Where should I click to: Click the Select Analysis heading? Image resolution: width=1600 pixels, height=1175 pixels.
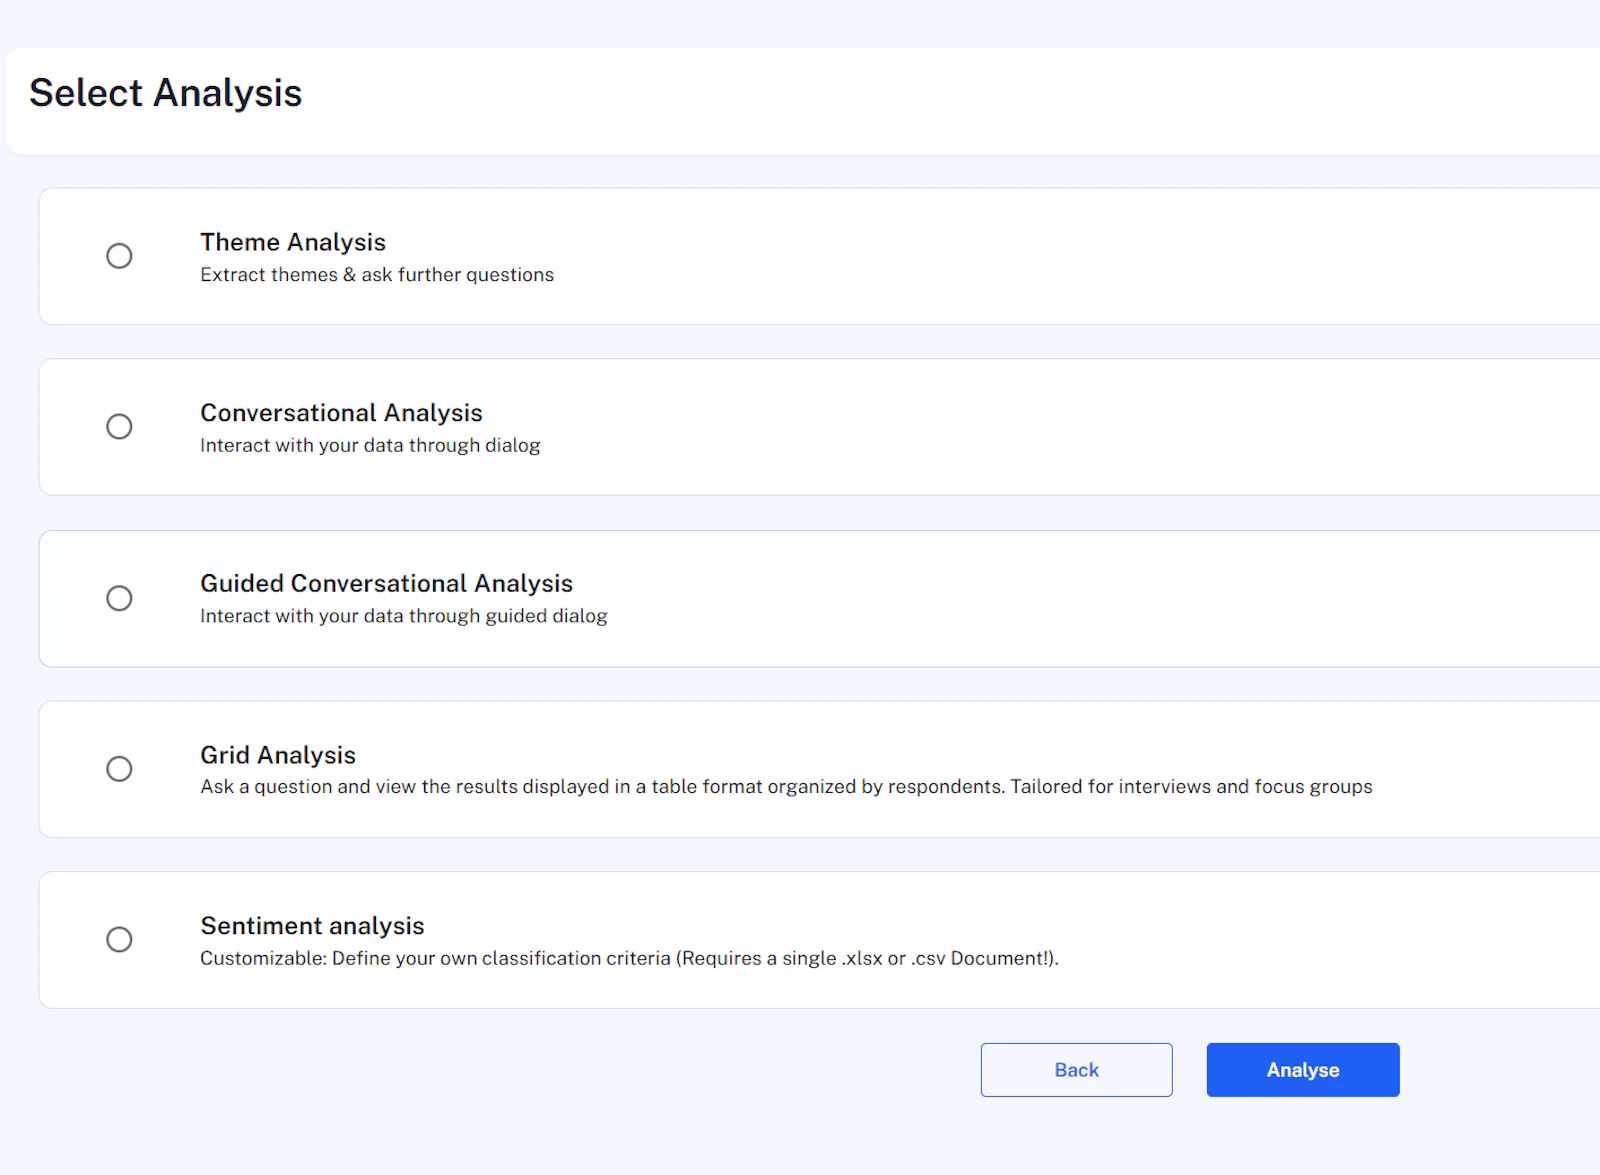click(x=165, y=93)
